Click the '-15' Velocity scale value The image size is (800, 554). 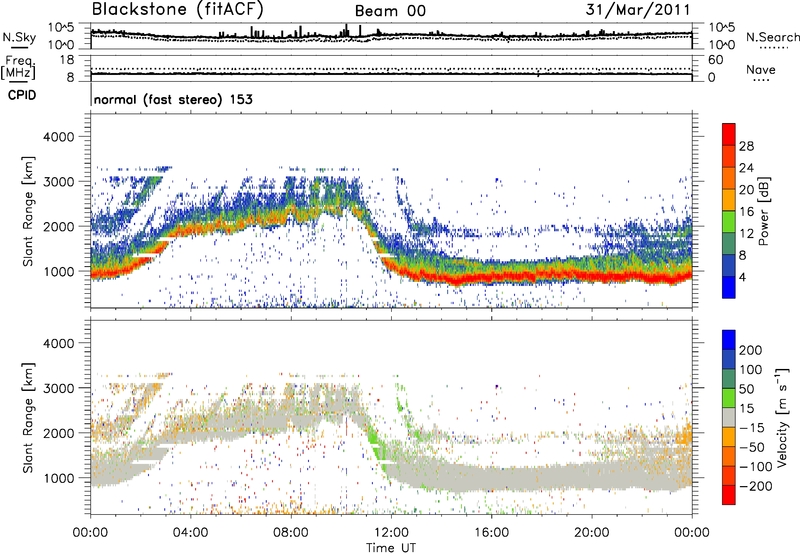pyautogui.click(x=752, y=428)
